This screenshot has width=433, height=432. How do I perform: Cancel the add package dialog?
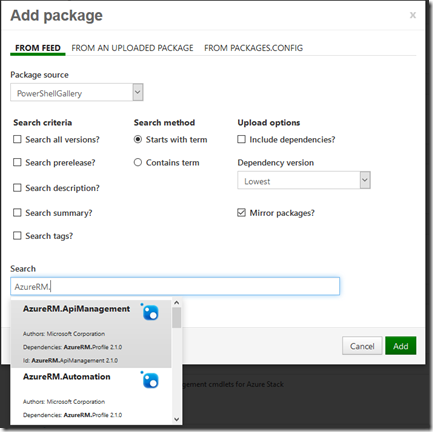coord(362,346)
